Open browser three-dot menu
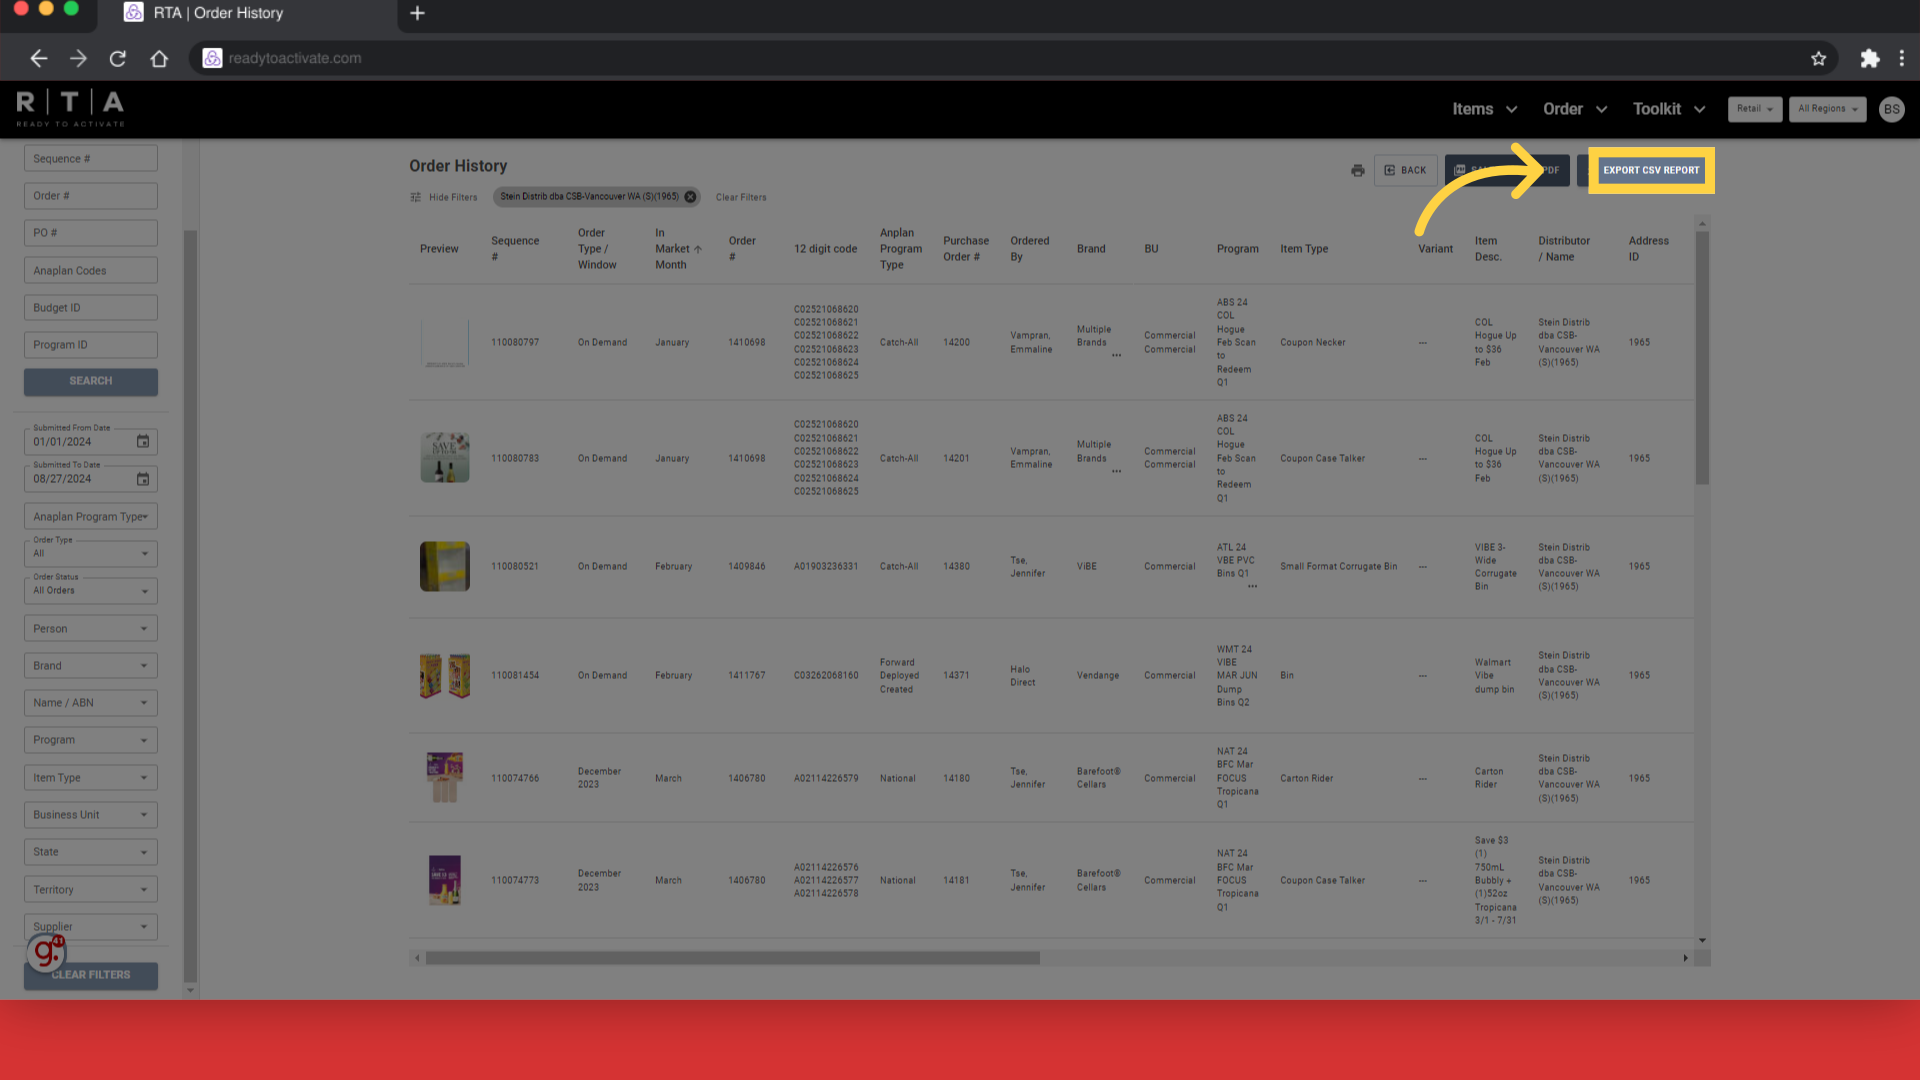 click(x=1902, y=58)
